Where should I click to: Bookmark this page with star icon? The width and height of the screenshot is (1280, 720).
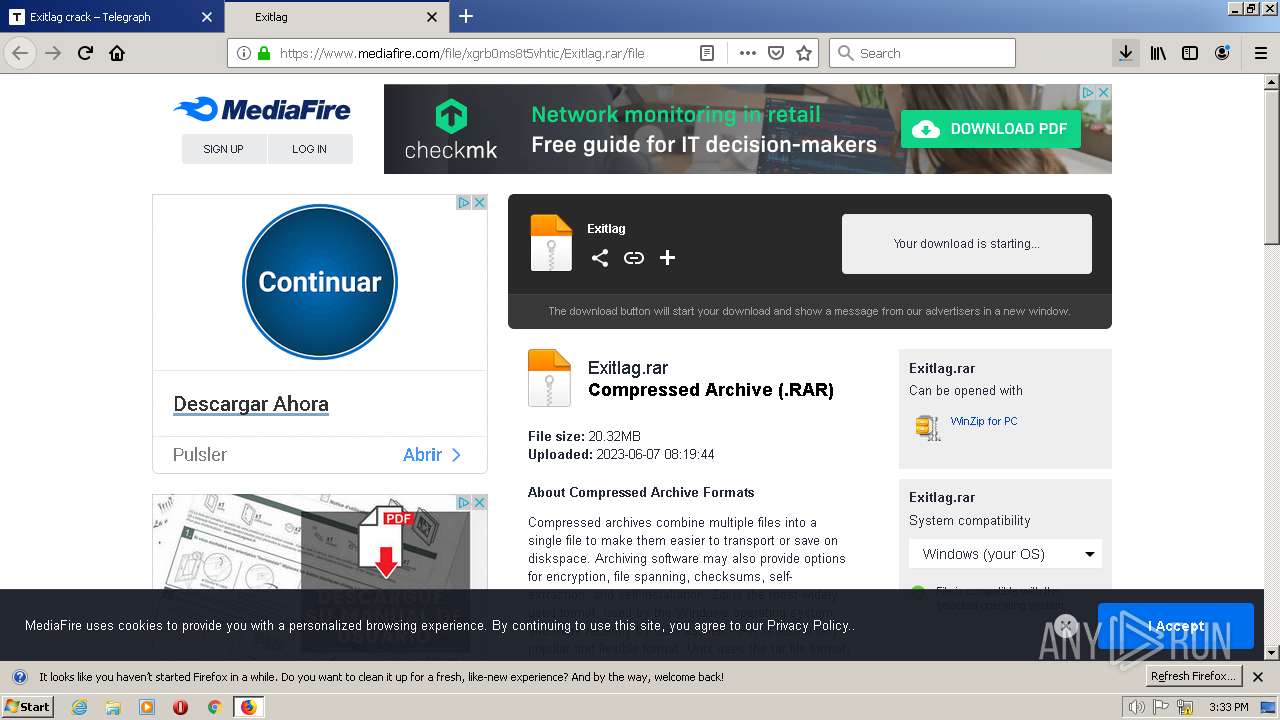803,53
